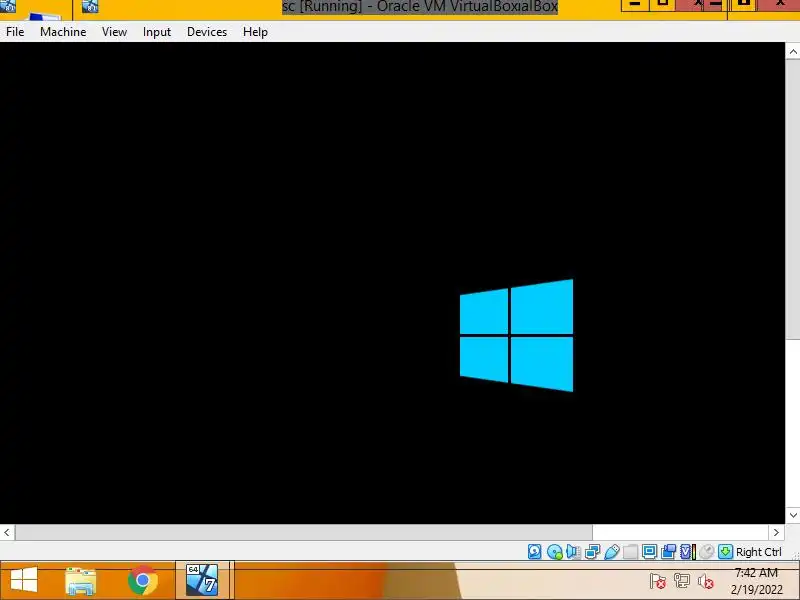Click the display settings status icon

[649, 552]
